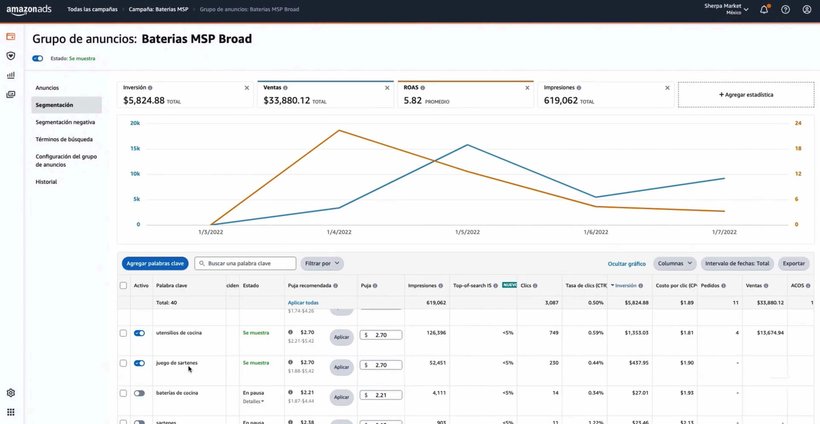Screen dimensions: 820x424
Task: Open the creative assets image sidebar icon
Action: coord(10,95)
